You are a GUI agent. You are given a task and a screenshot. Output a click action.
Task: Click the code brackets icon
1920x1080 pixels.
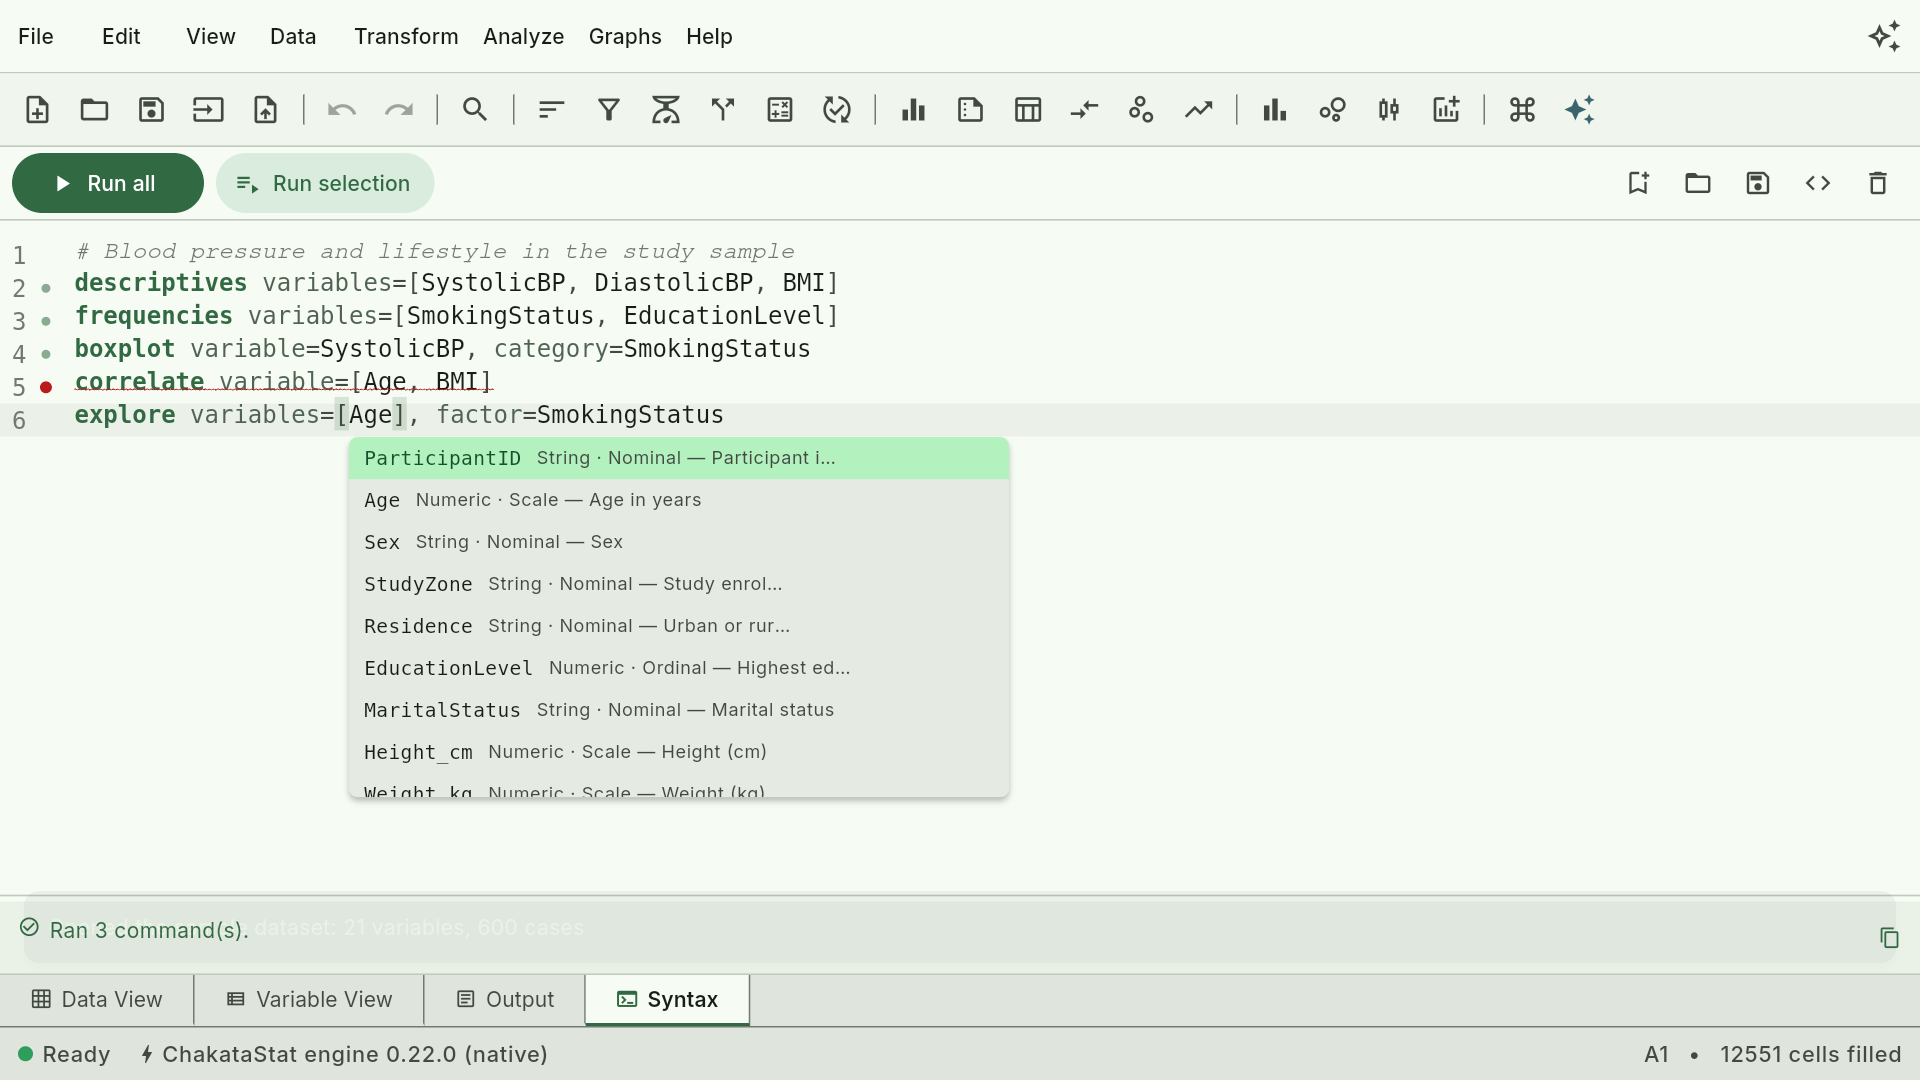point(1818,183)
